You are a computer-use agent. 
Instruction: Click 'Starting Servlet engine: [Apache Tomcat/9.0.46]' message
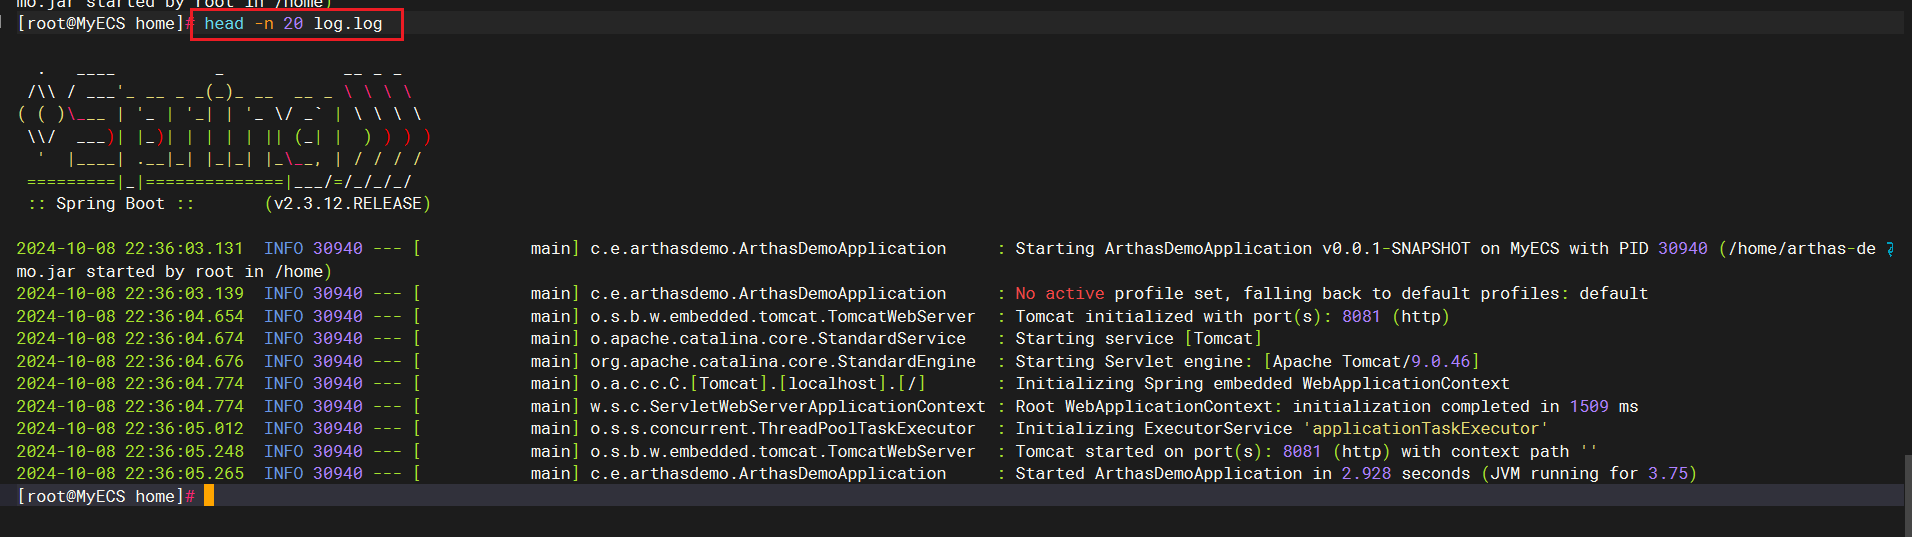click(1247, 362)
